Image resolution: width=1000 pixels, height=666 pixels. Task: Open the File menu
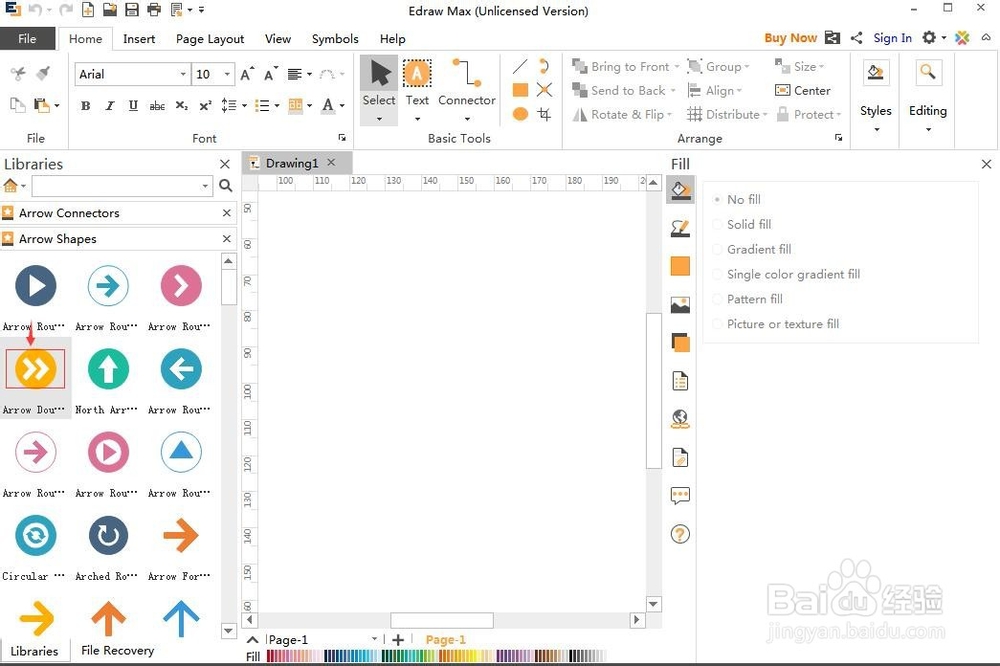tap(27, 39)
